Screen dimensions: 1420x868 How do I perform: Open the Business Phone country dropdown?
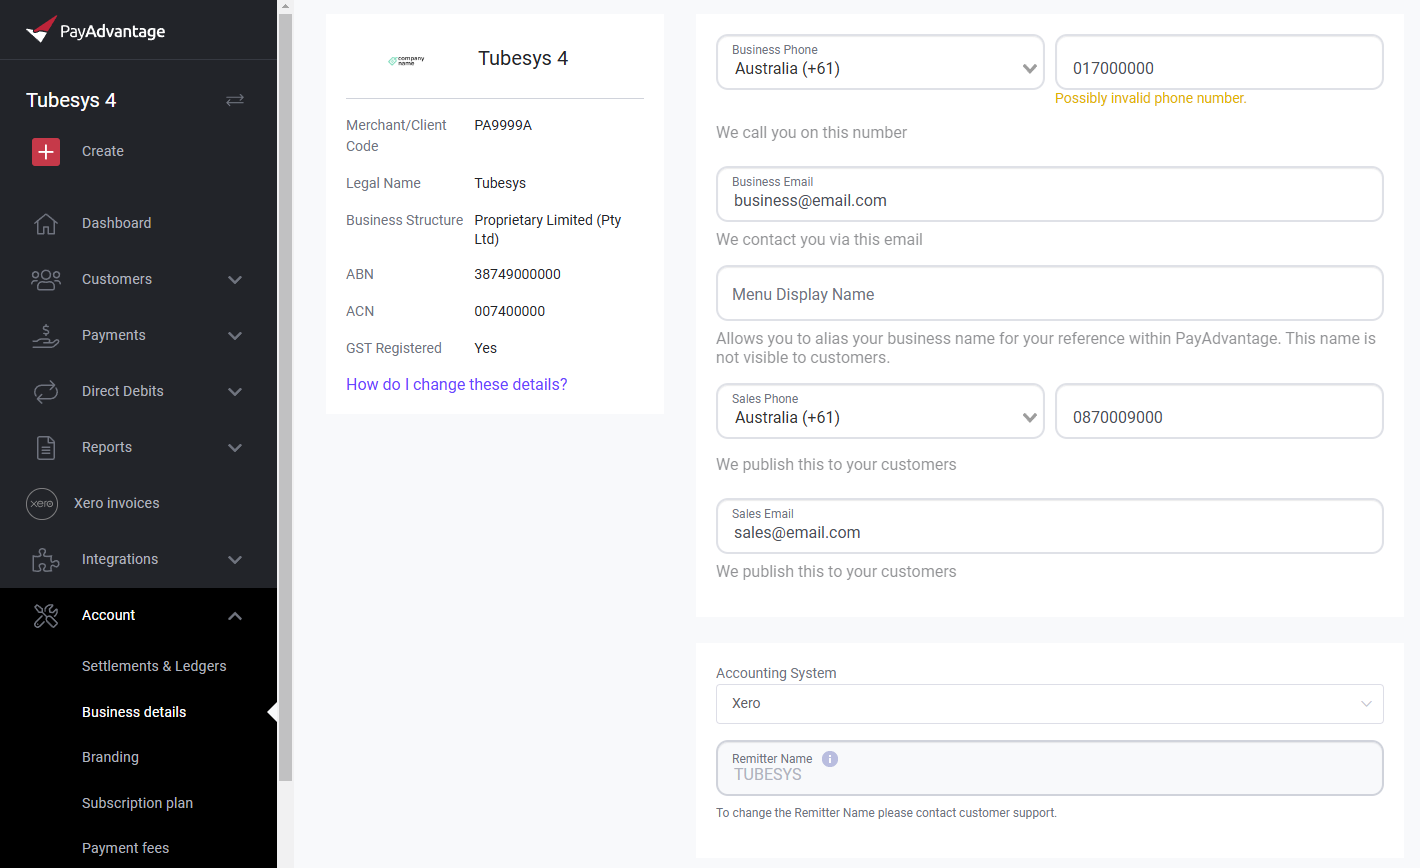880,62
